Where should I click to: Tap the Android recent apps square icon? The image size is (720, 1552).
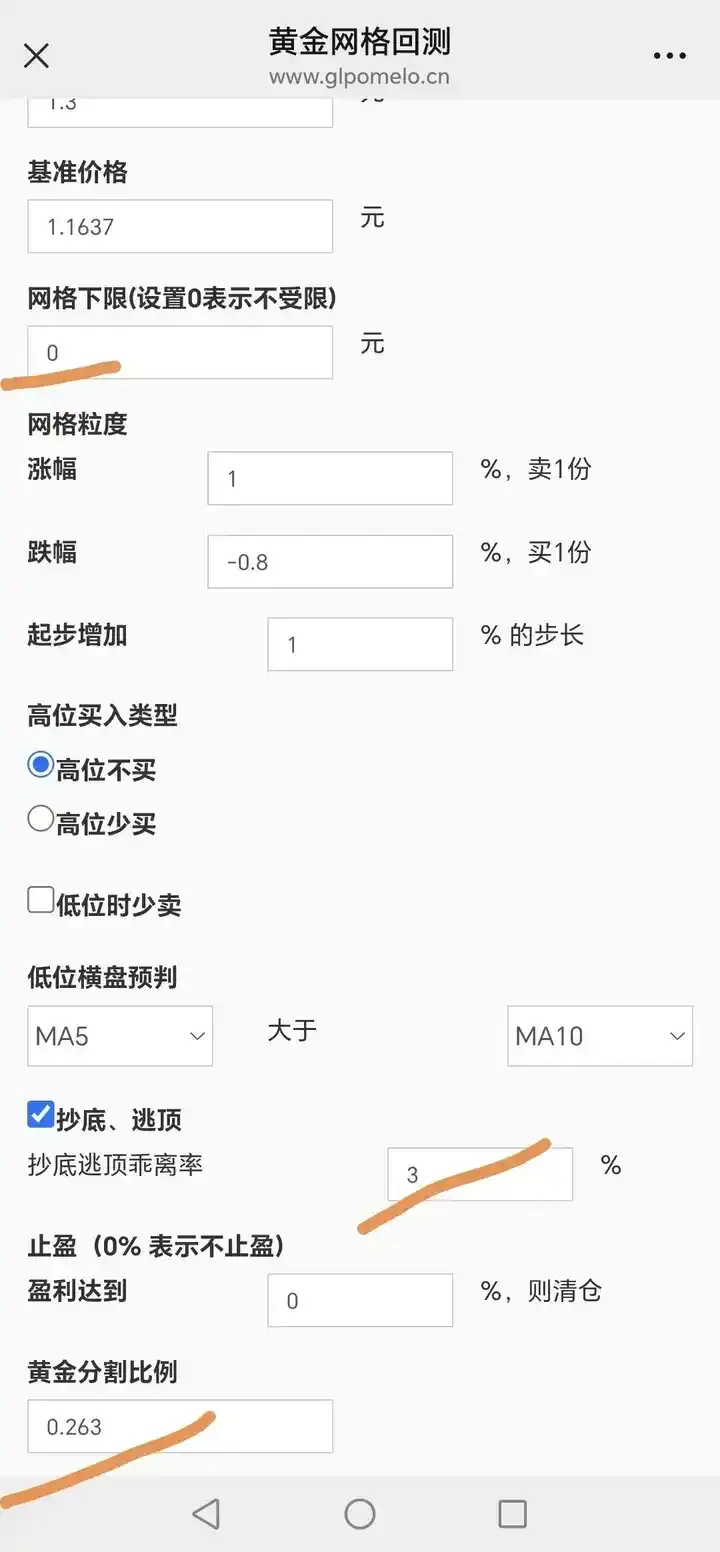pyautogui.click(x=512, y=1514)
